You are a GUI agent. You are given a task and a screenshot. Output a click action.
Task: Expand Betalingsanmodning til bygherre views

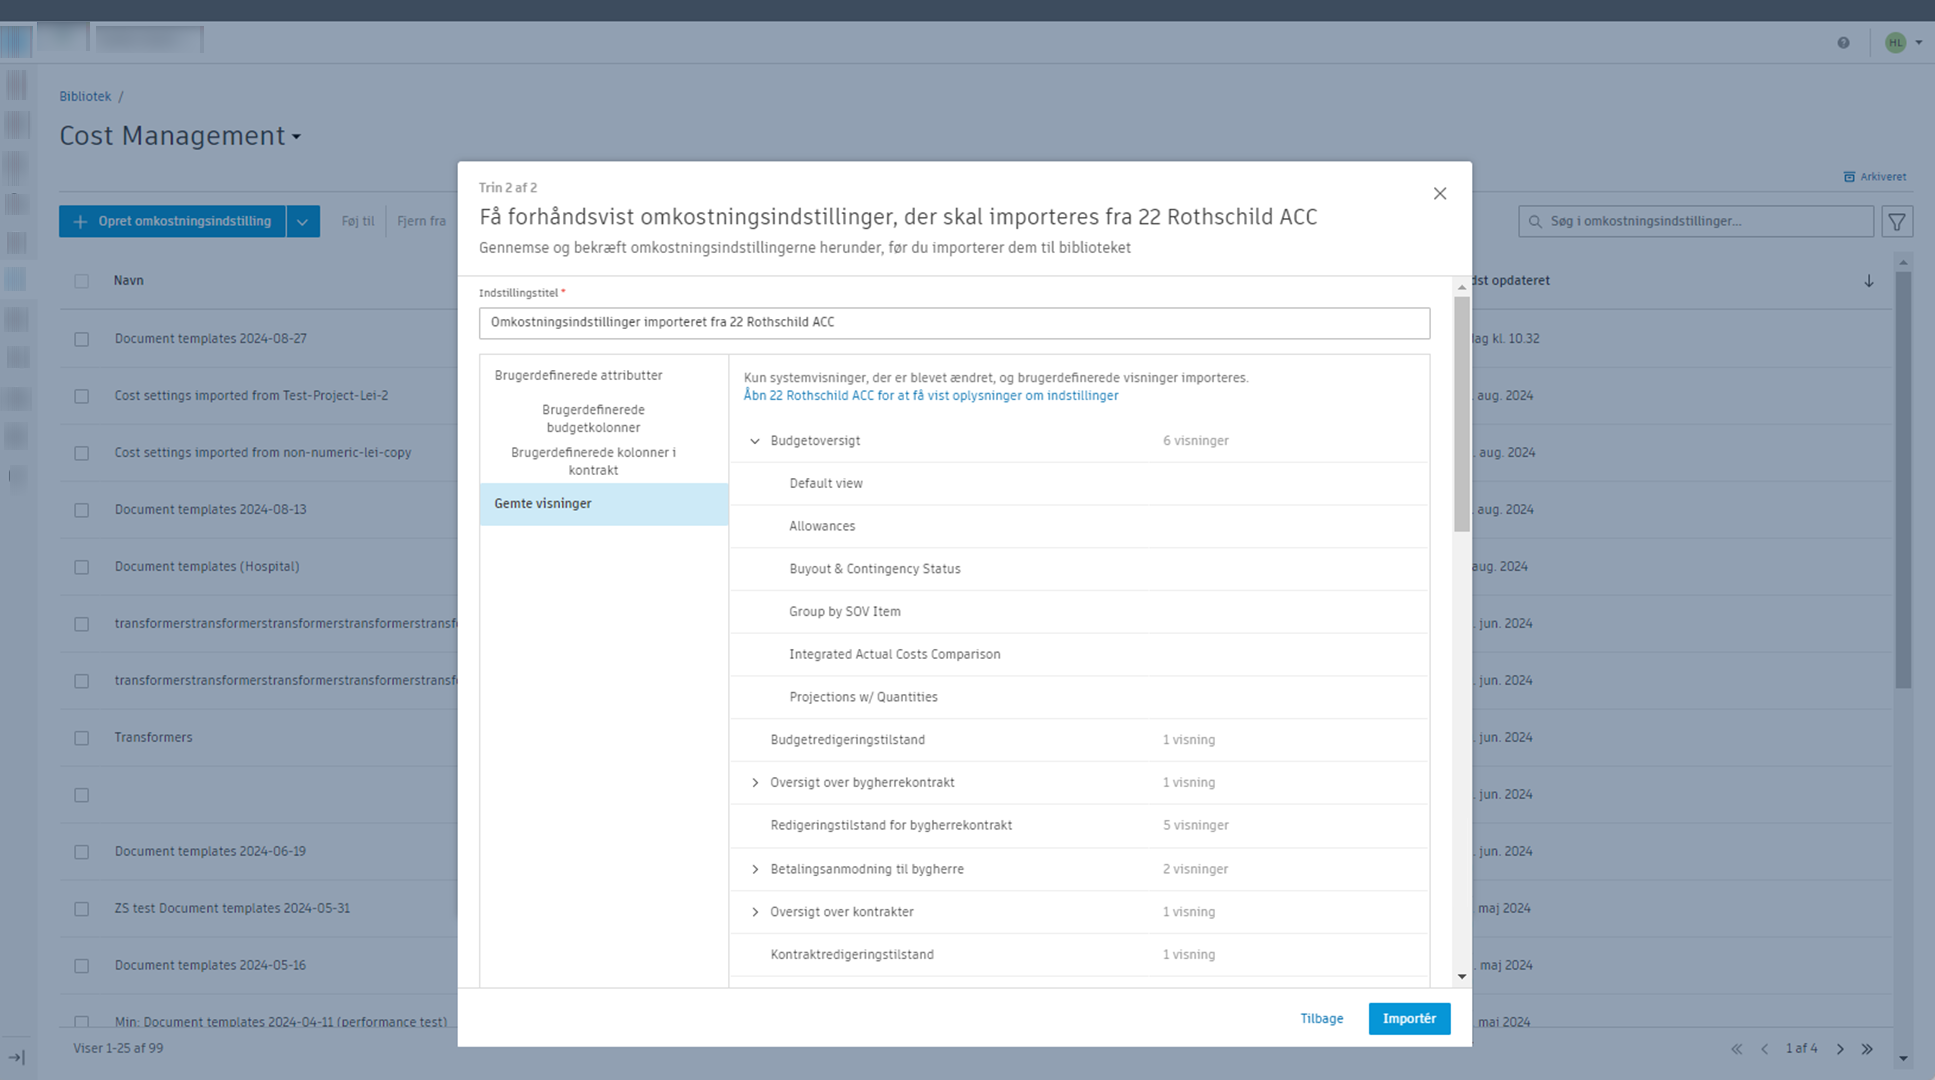(755, 870)
